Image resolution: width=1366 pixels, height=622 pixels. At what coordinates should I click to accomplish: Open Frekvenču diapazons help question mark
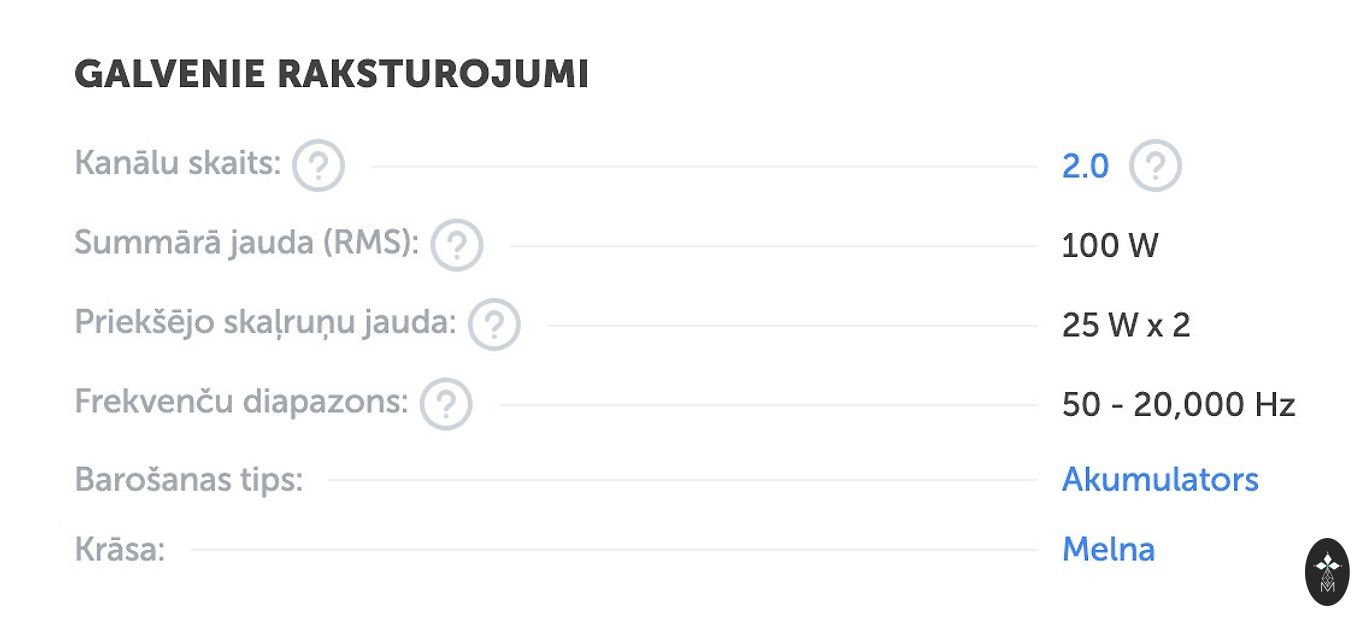click(x=446, y=404)
